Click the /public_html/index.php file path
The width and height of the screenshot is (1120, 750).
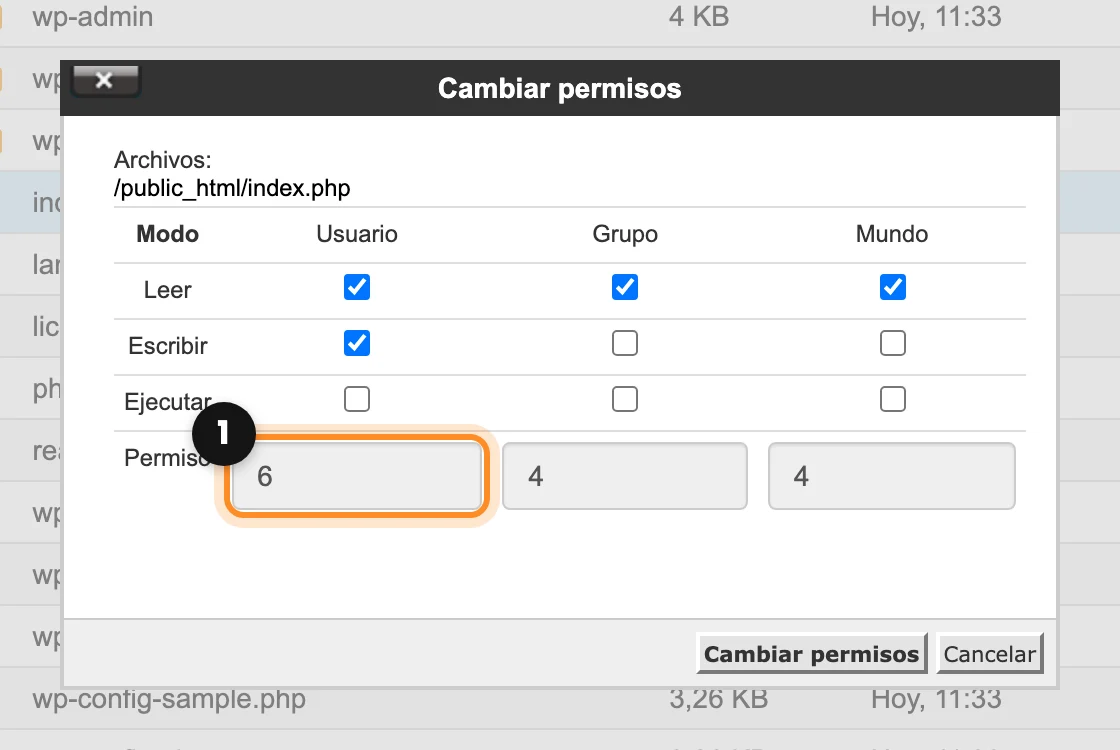(232, 188)
